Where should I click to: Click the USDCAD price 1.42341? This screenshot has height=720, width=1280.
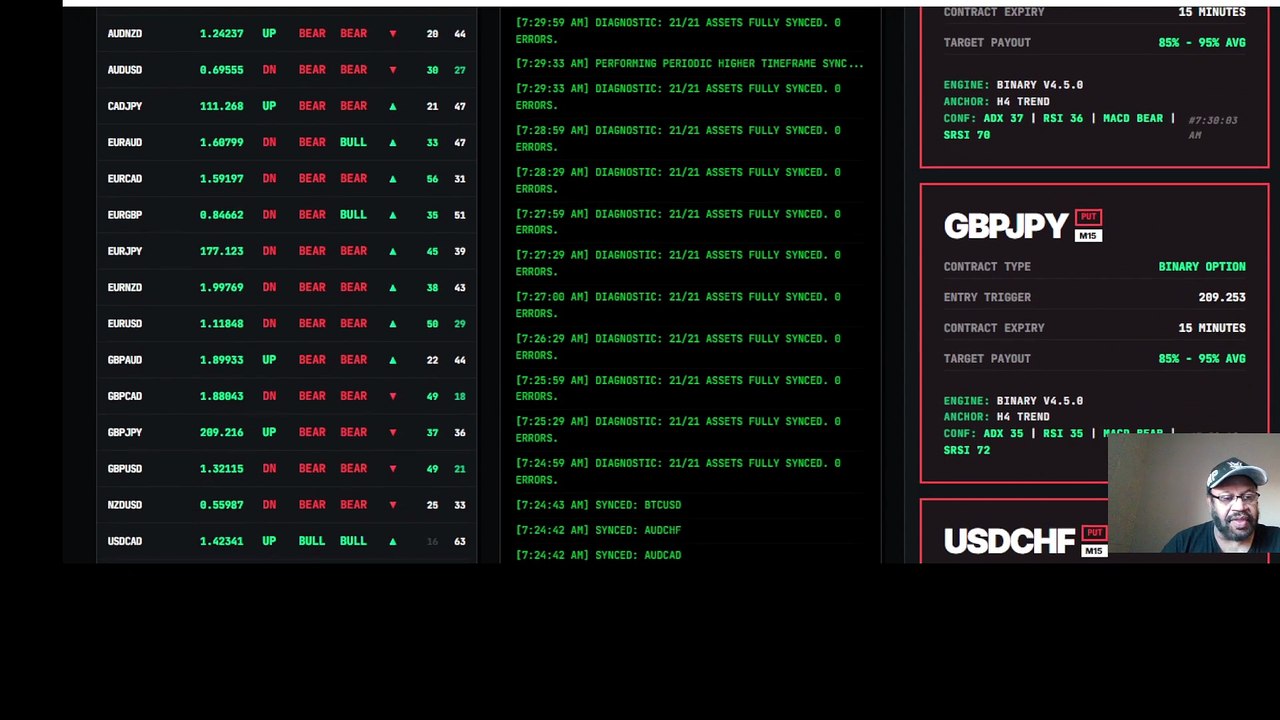coord(221,541)
